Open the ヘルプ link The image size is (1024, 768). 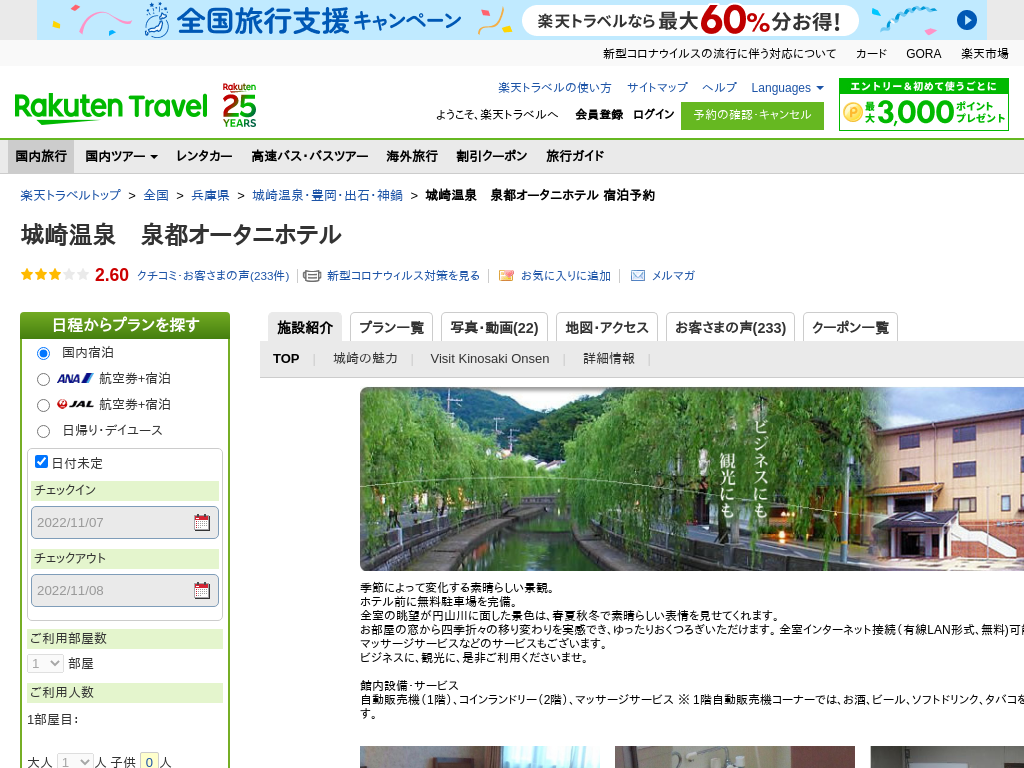tap(720, 88)
